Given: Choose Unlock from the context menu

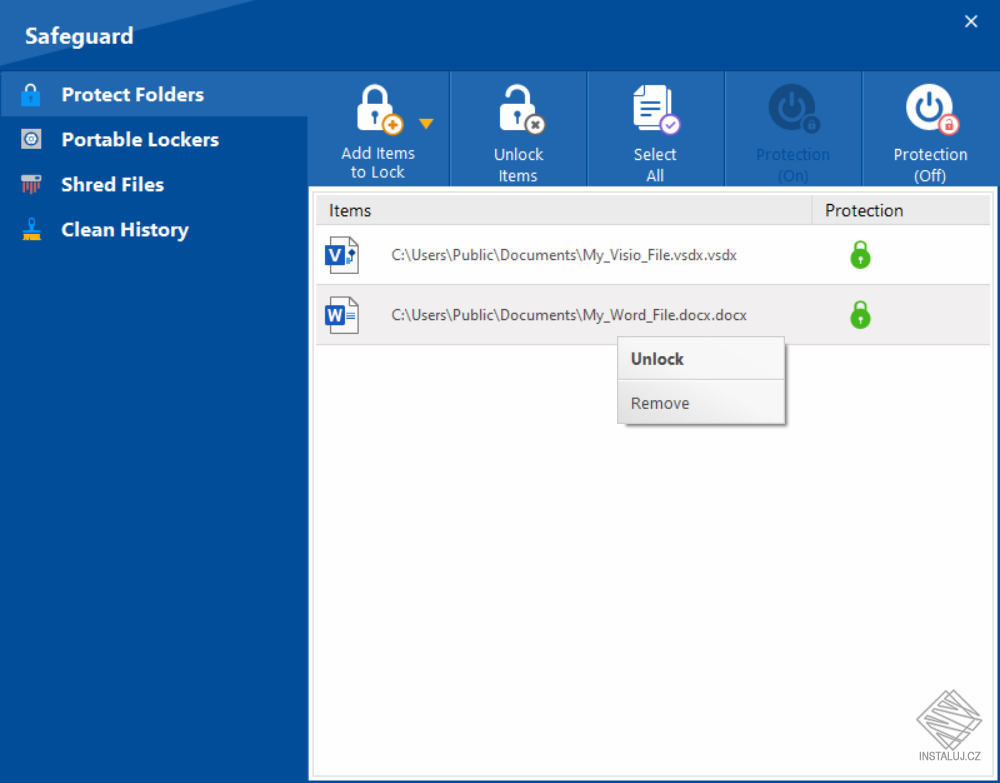Looking at the screenshot, I should point(657,358).
